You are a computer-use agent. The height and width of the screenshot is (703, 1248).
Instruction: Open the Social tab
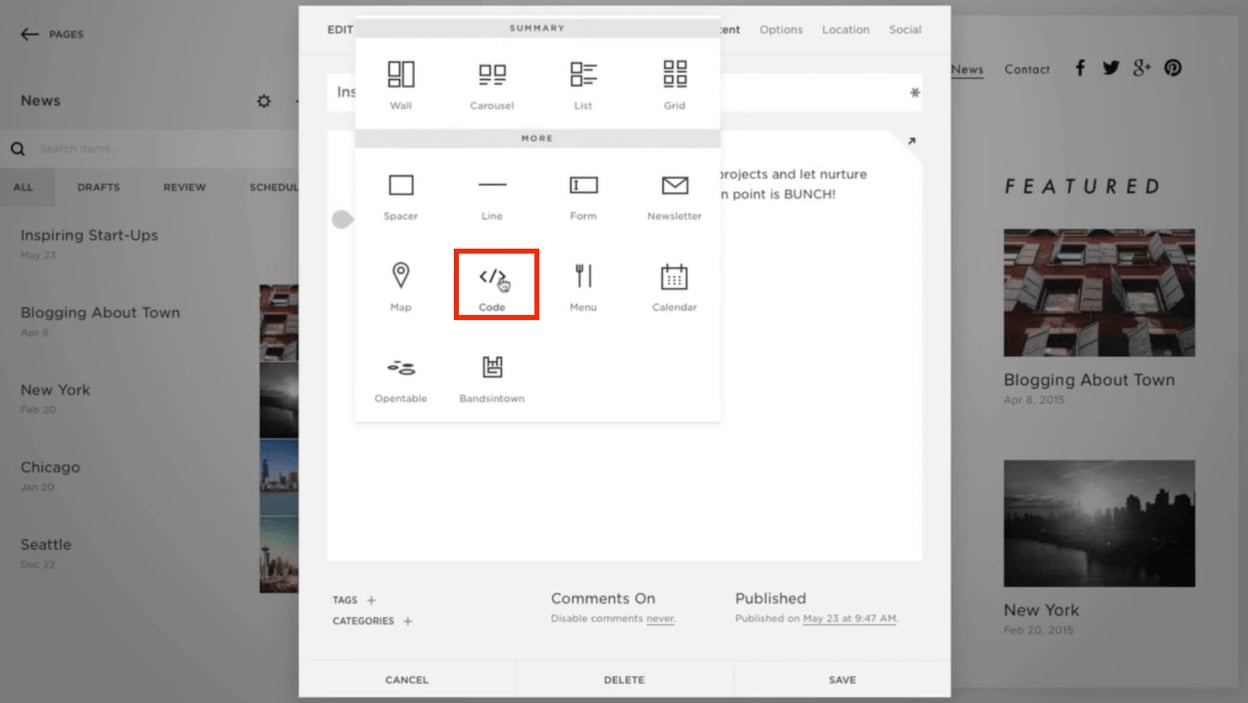[904, 30]
